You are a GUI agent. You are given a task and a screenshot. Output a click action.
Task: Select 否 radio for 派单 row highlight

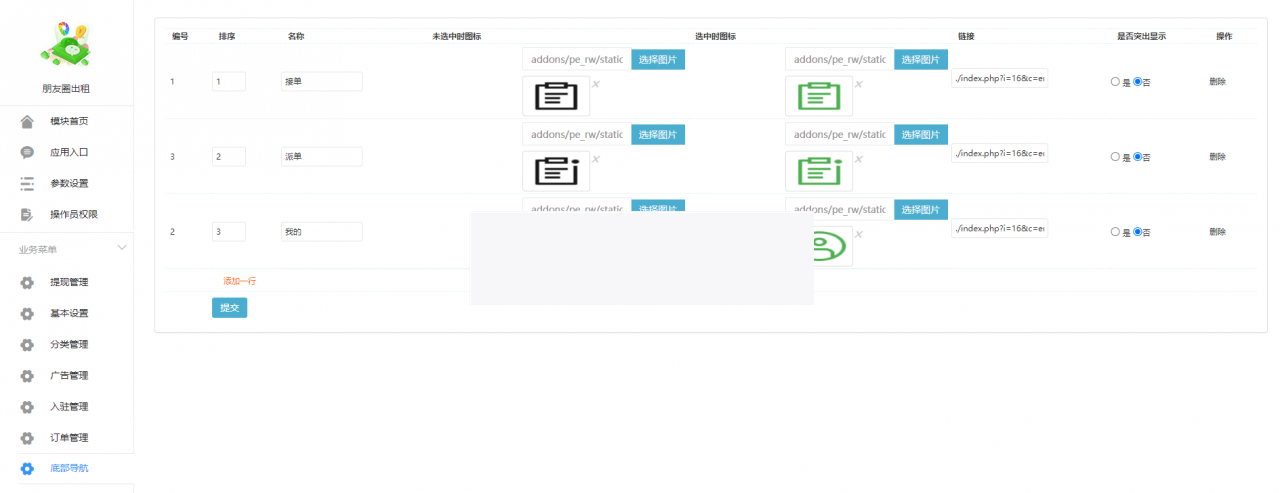tap(1137, 157)
